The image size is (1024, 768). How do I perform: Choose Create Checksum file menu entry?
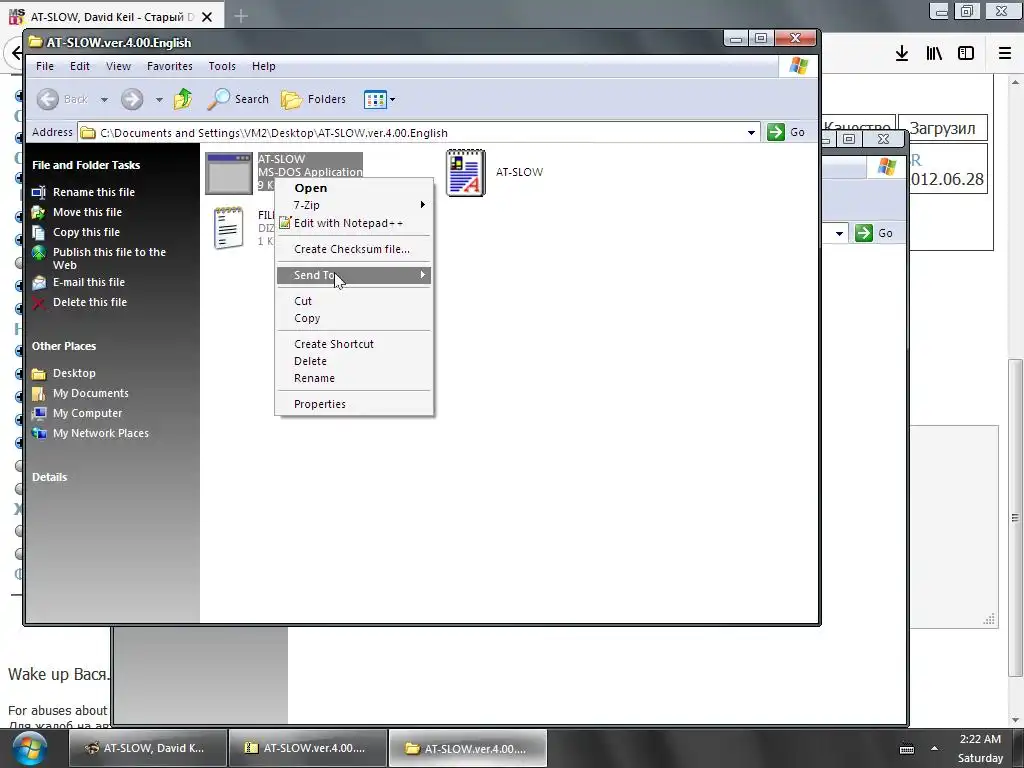(353, 249)
